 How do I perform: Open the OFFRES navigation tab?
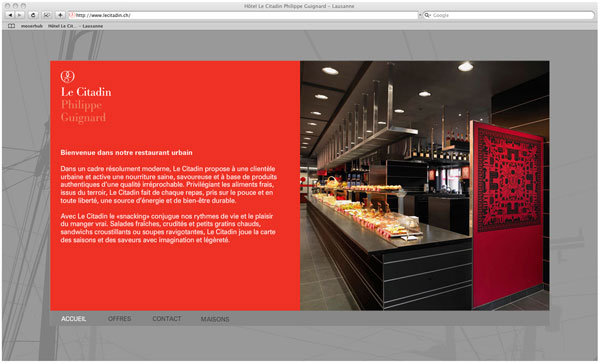[x=119, y=319]
